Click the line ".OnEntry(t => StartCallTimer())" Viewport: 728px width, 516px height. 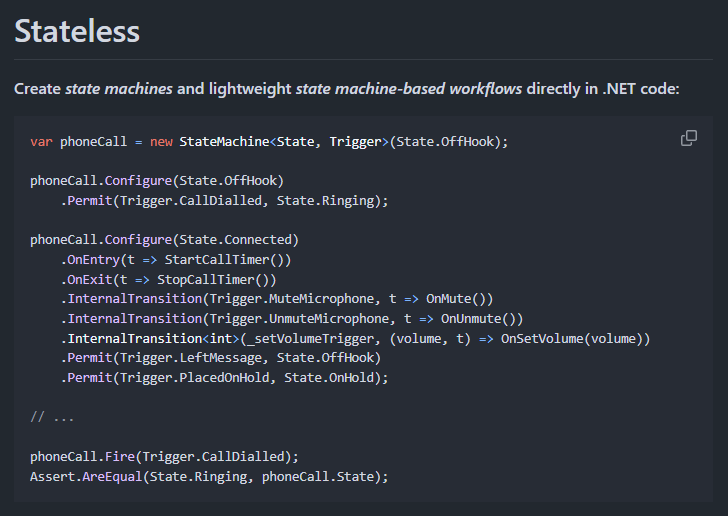point(176,260)
